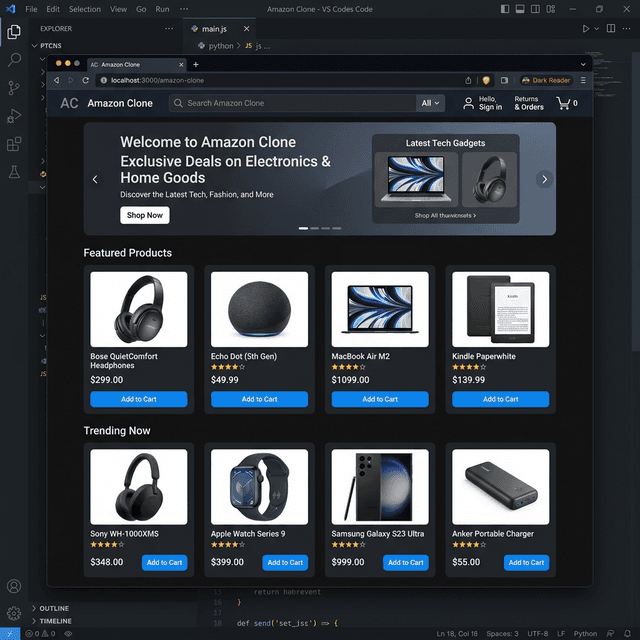
Task: Open the Testing flask icon
Action: (x=14, y=172)
